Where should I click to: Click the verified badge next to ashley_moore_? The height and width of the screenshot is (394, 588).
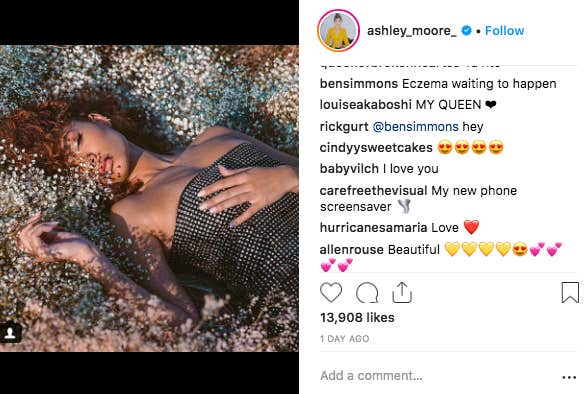pyautogui.click(x=466, y=30)
